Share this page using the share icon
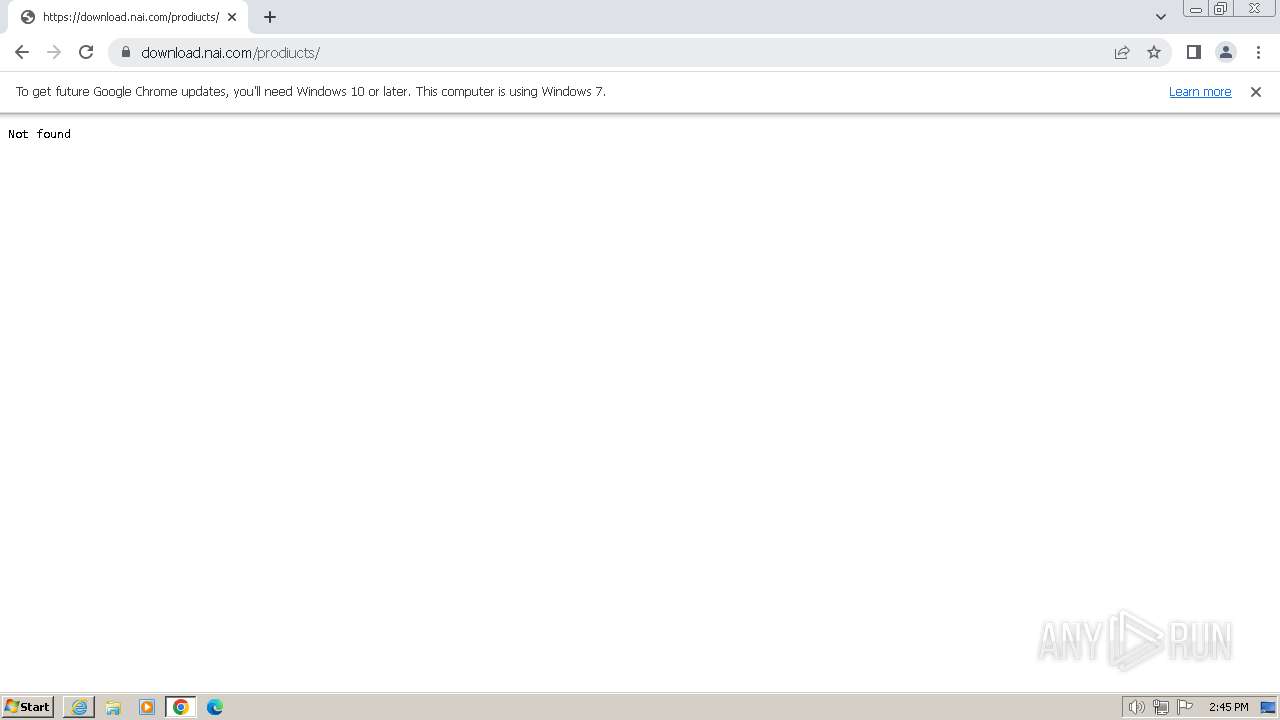Viewport: 1280px width, 720px height. tap(1122, 52)
